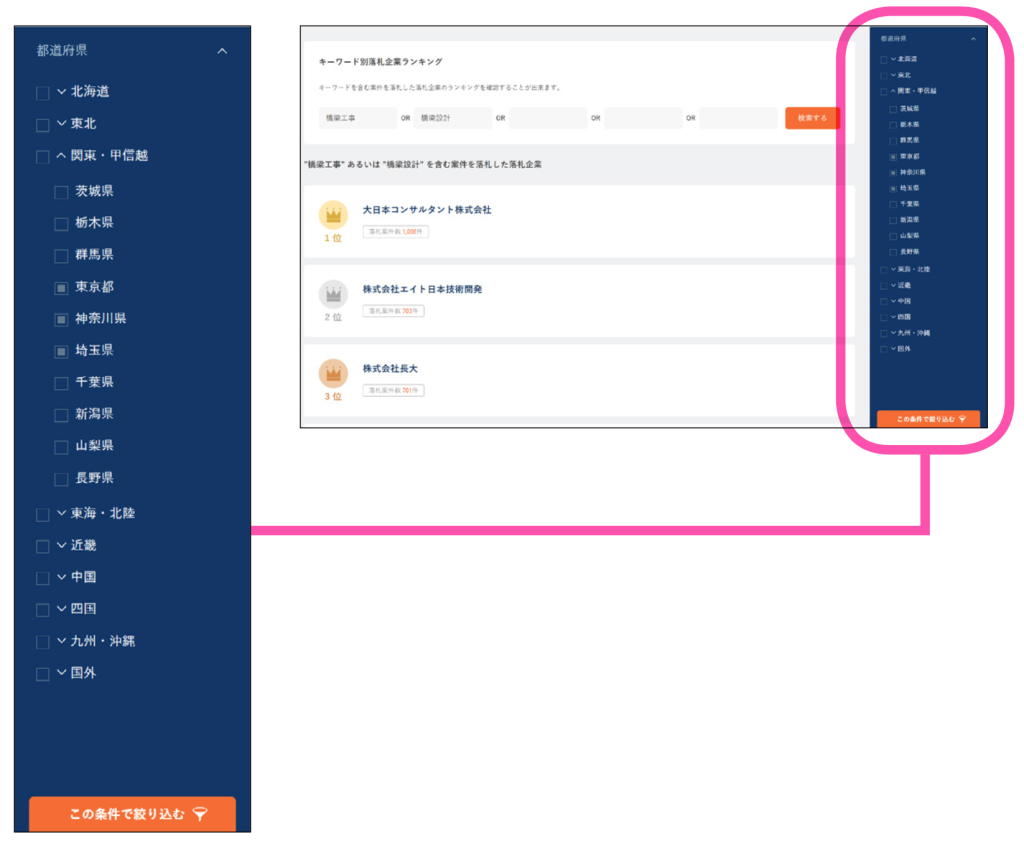Screen dimensions: 1024x844
Task: Check the 中国 checkbox in large sidebar
Action: 42,579
